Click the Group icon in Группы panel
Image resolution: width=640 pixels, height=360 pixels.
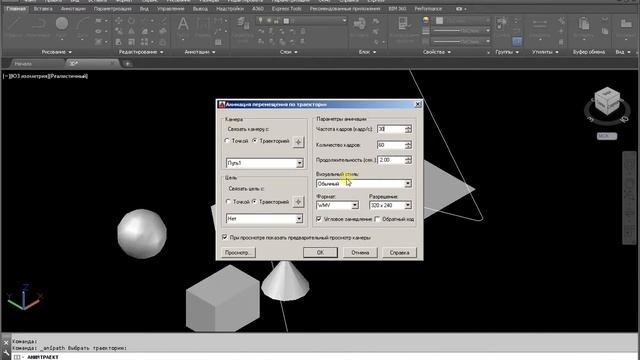[x=502, y=24]
